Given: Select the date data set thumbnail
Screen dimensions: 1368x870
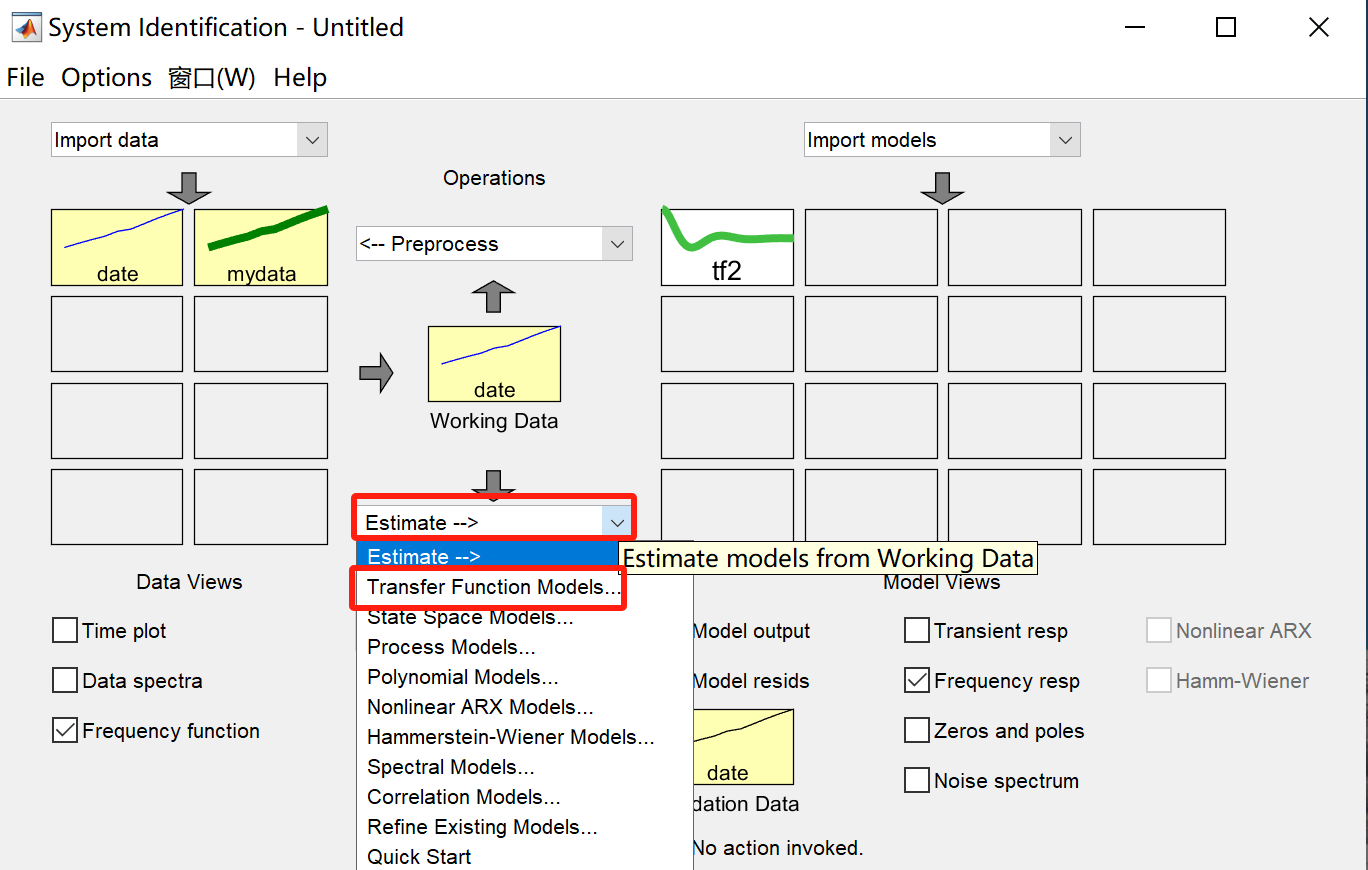Looking at the screenshot, I should click(x=117, y=247).
